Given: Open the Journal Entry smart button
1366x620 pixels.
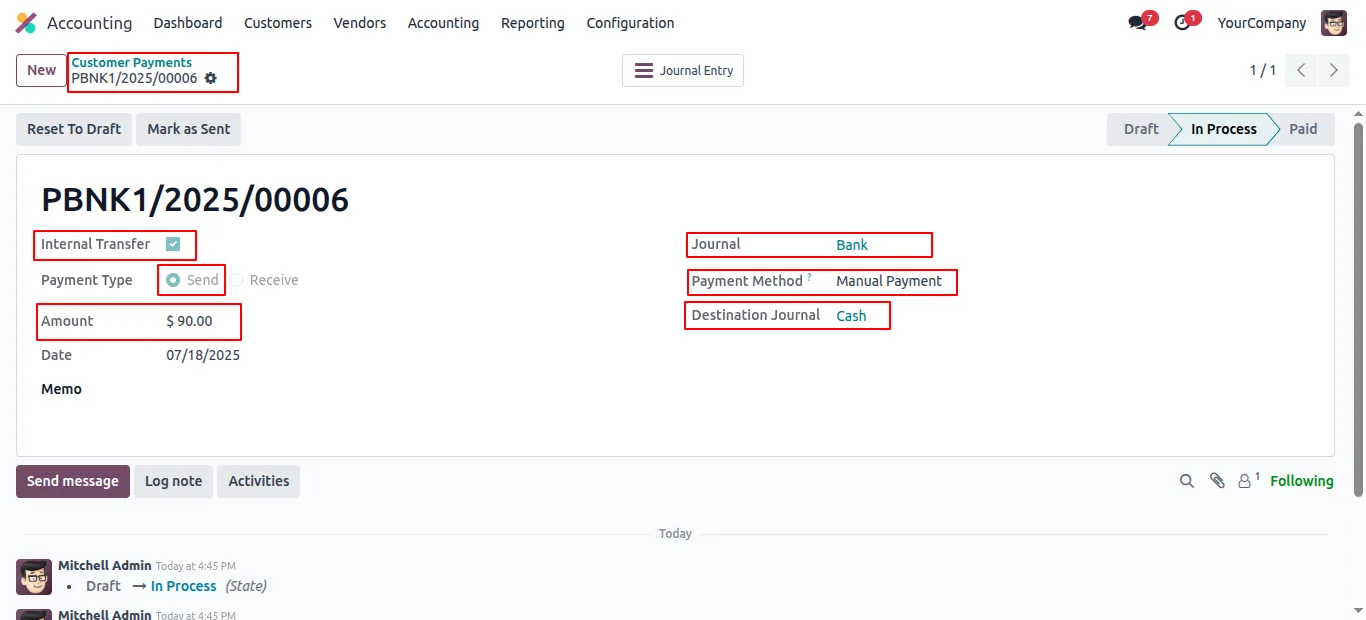Looking at the screenshot, I should tap(683, 71).
